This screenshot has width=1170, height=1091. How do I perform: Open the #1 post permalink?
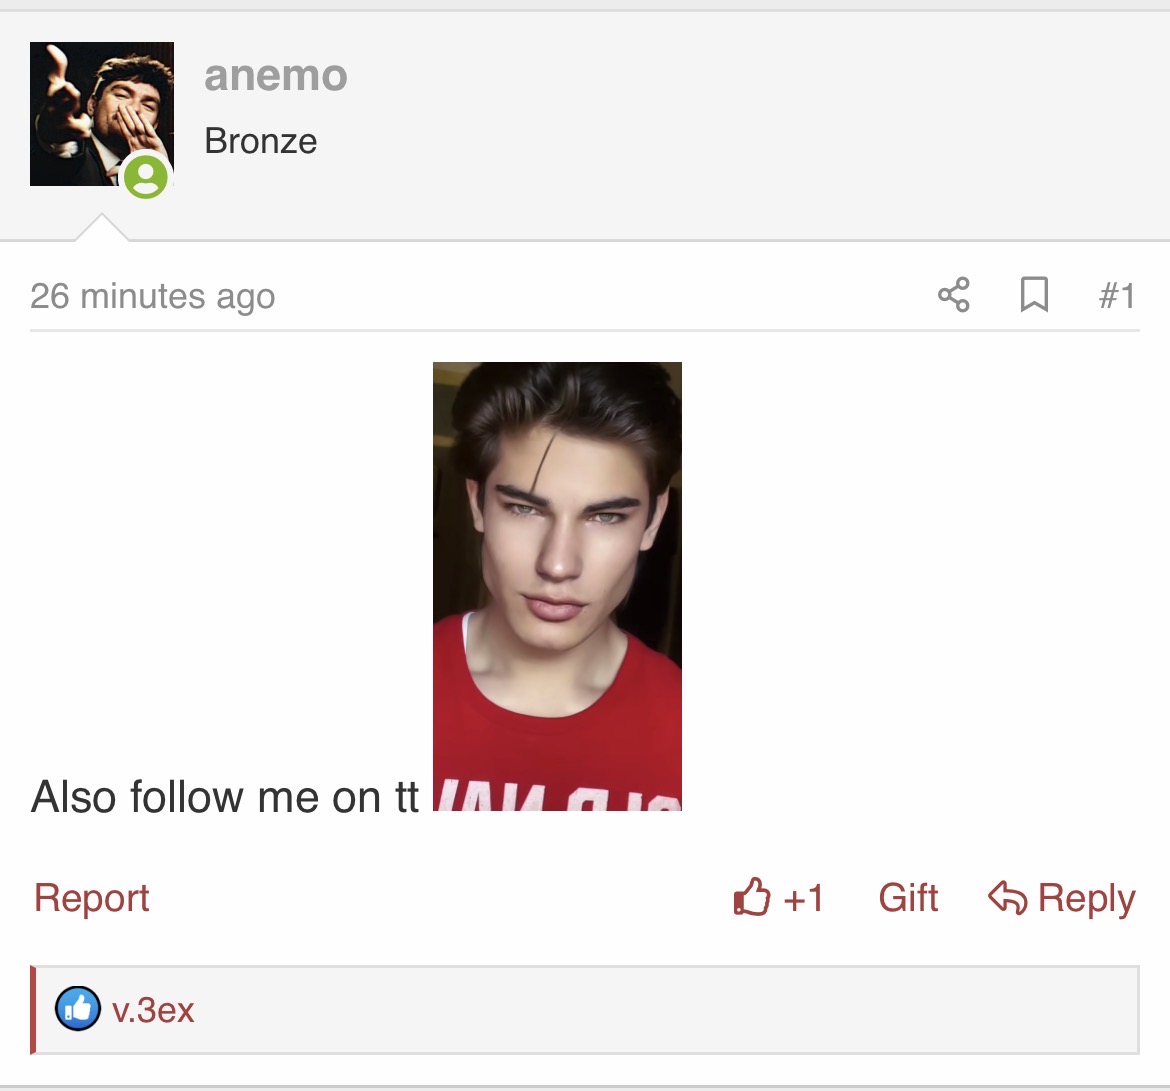[1116, 296]
